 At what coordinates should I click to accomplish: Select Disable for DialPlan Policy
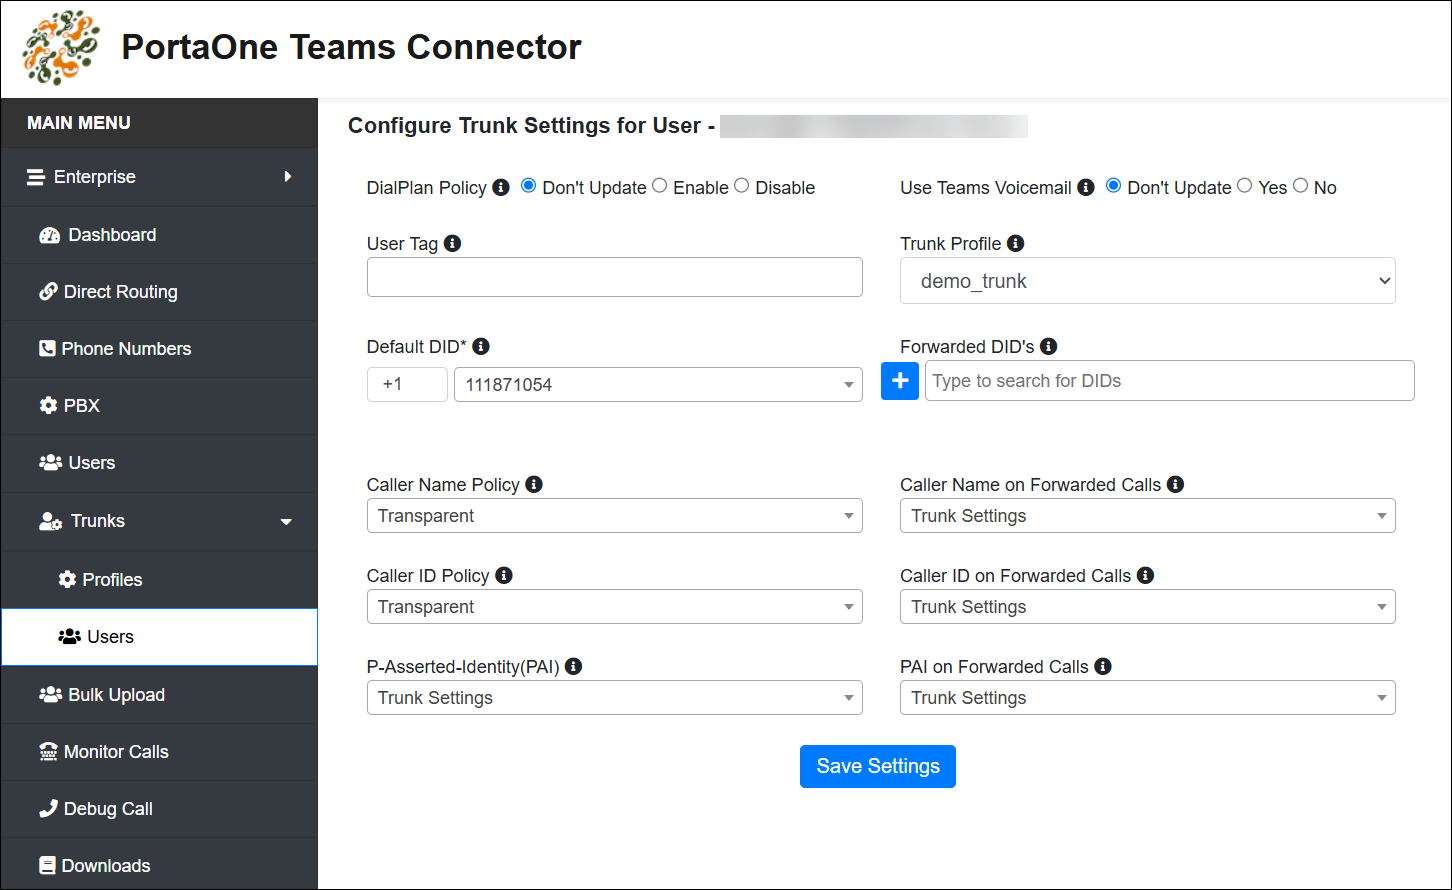741,186
